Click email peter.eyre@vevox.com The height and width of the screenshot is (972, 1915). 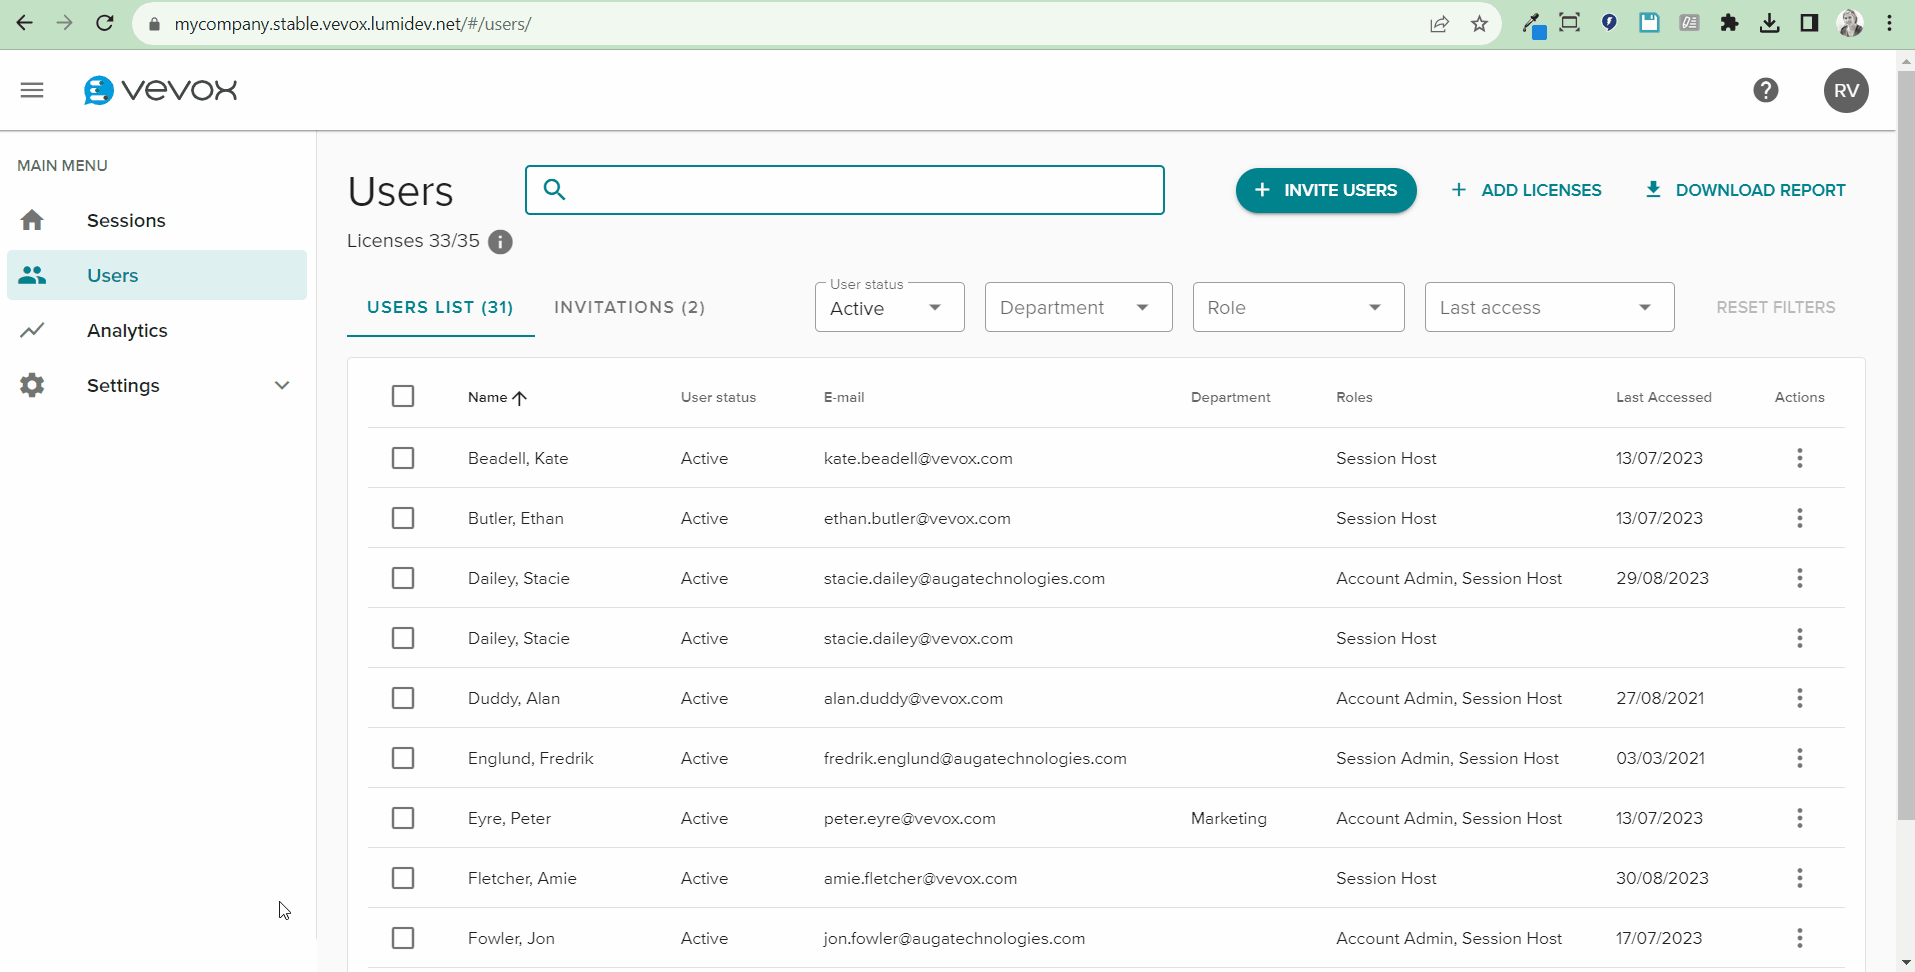[910, 818]
